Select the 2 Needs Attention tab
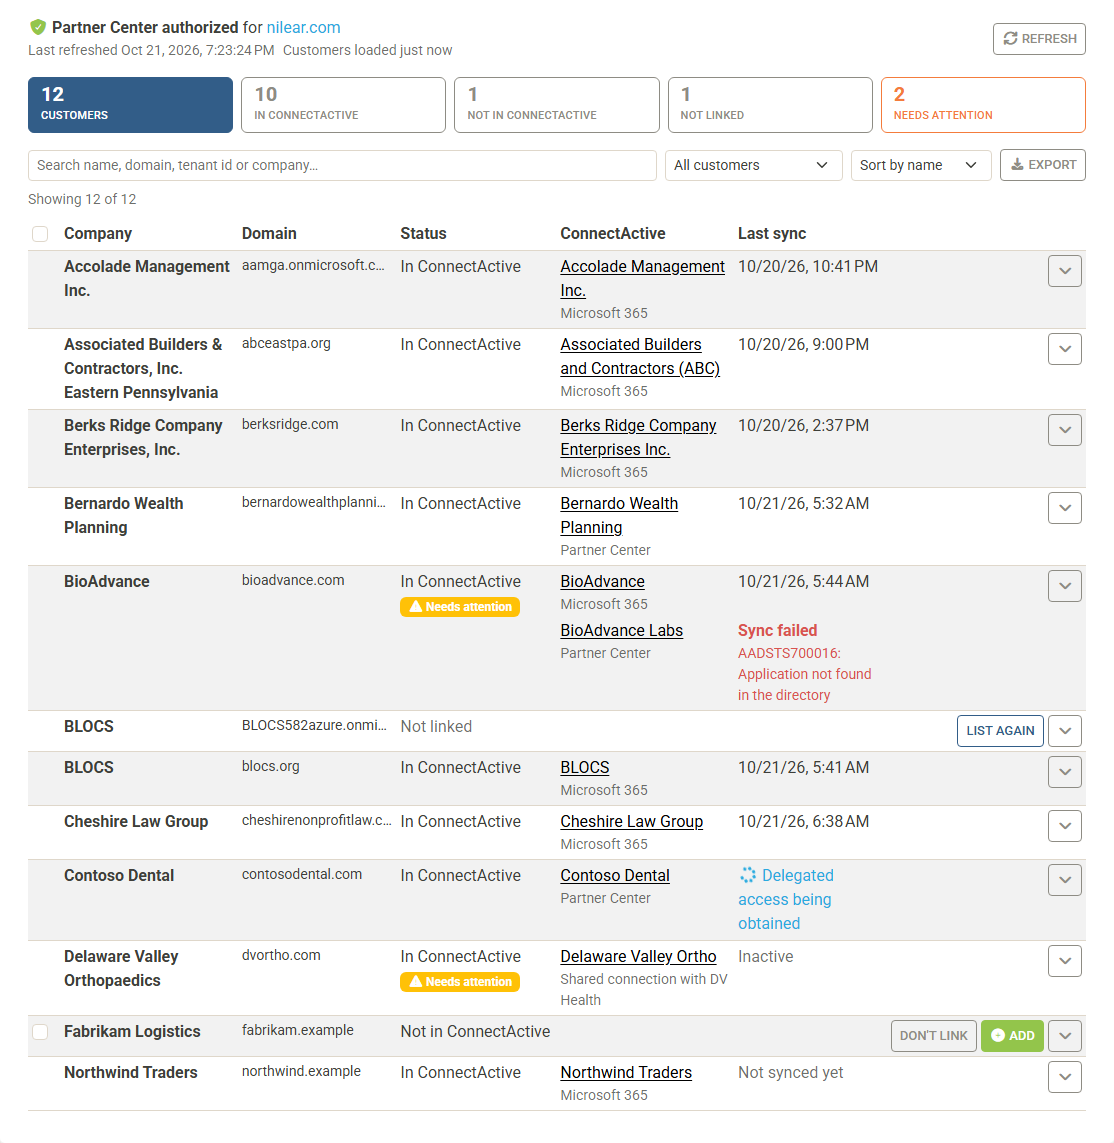 click(x=983, y=105)
